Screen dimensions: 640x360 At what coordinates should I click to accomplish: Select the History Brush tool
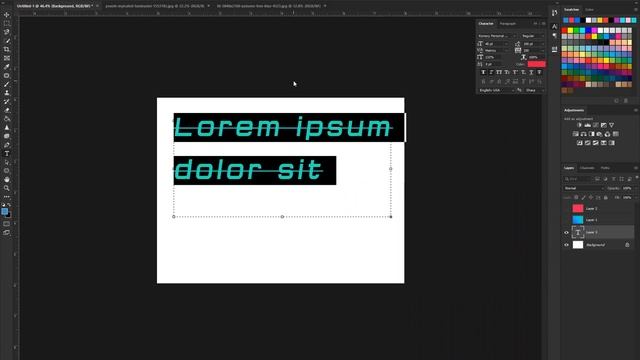click(7, 101)
